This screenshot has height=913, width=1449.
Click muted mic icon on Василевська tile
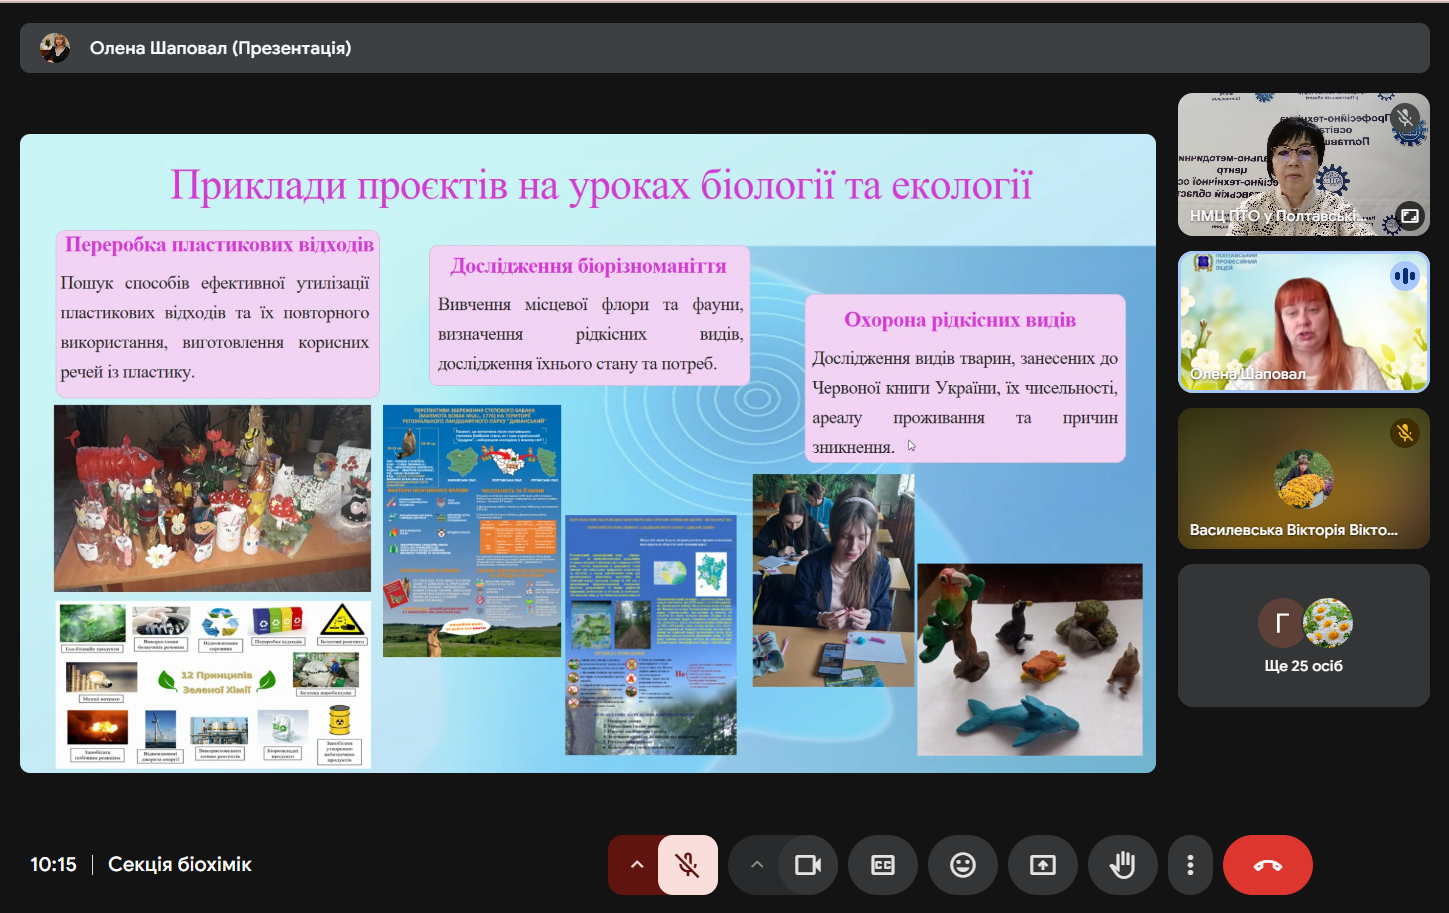click(1404, 433)
